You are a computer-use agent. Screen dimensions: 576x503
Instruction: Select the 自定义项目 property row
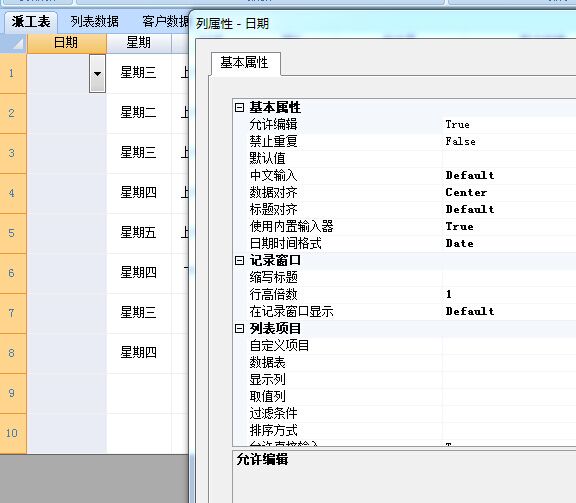click(411, 345)
